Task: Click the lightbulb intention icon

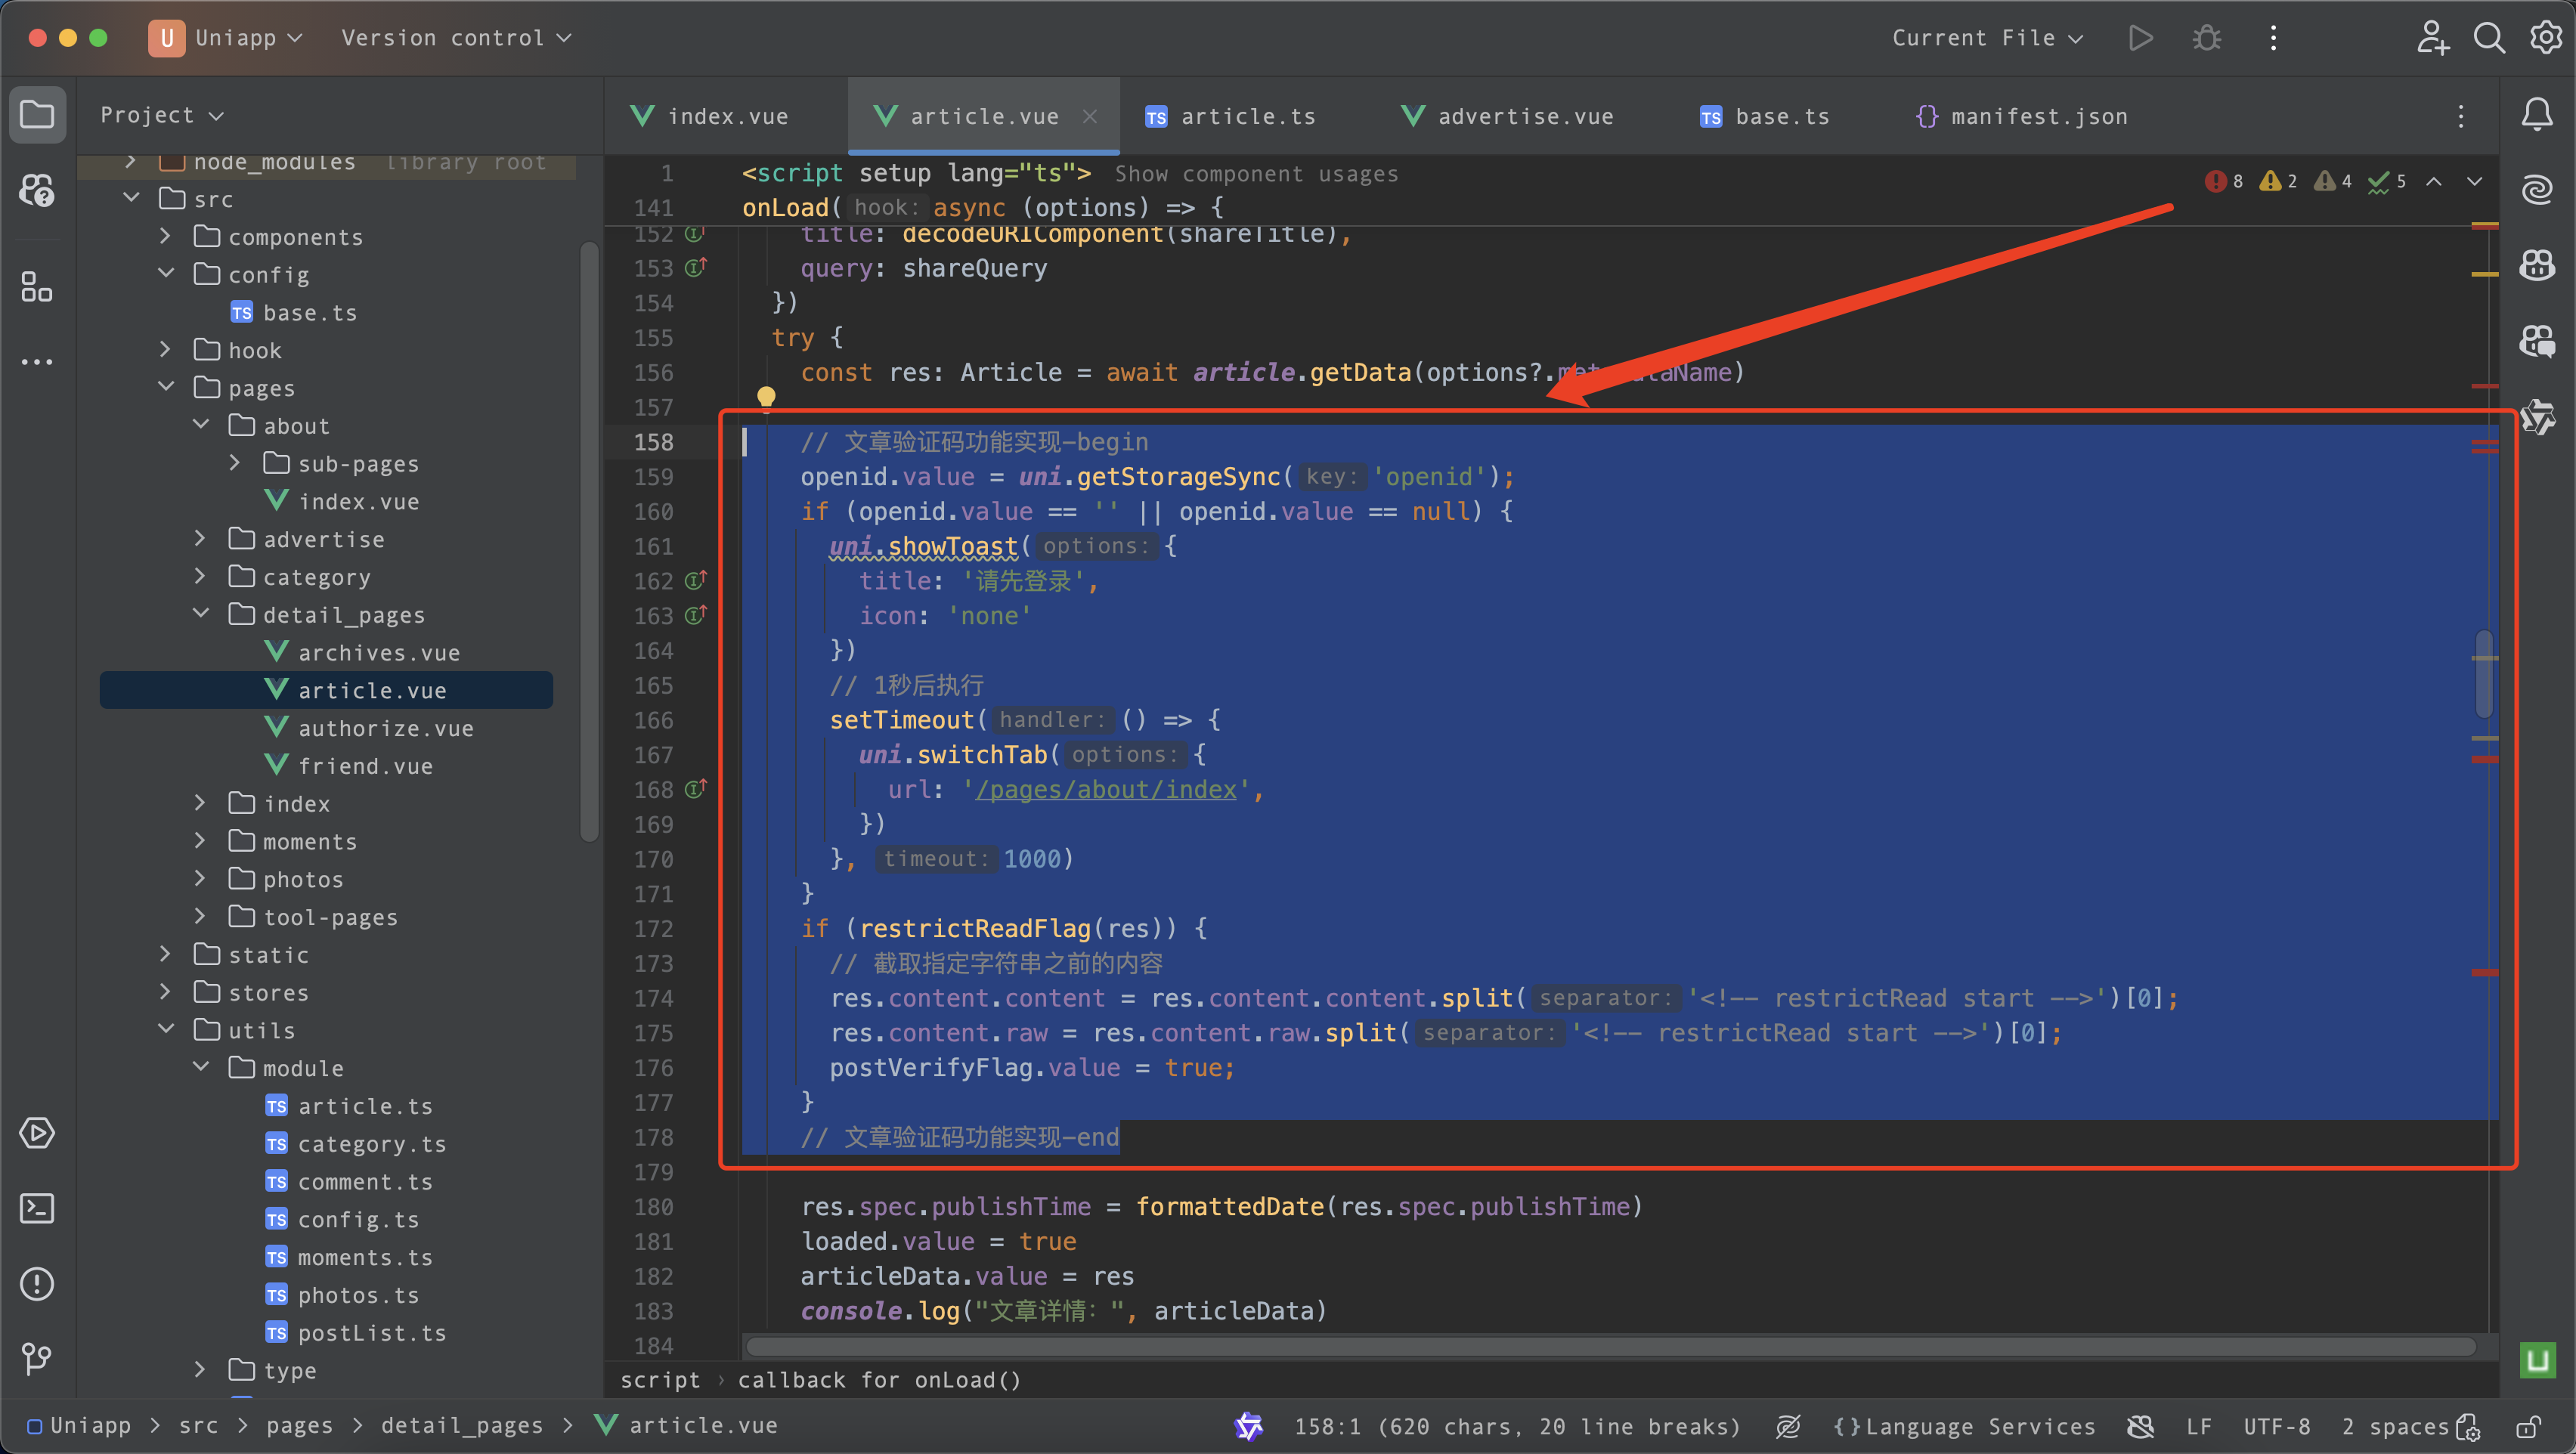Action: [766, 397]
